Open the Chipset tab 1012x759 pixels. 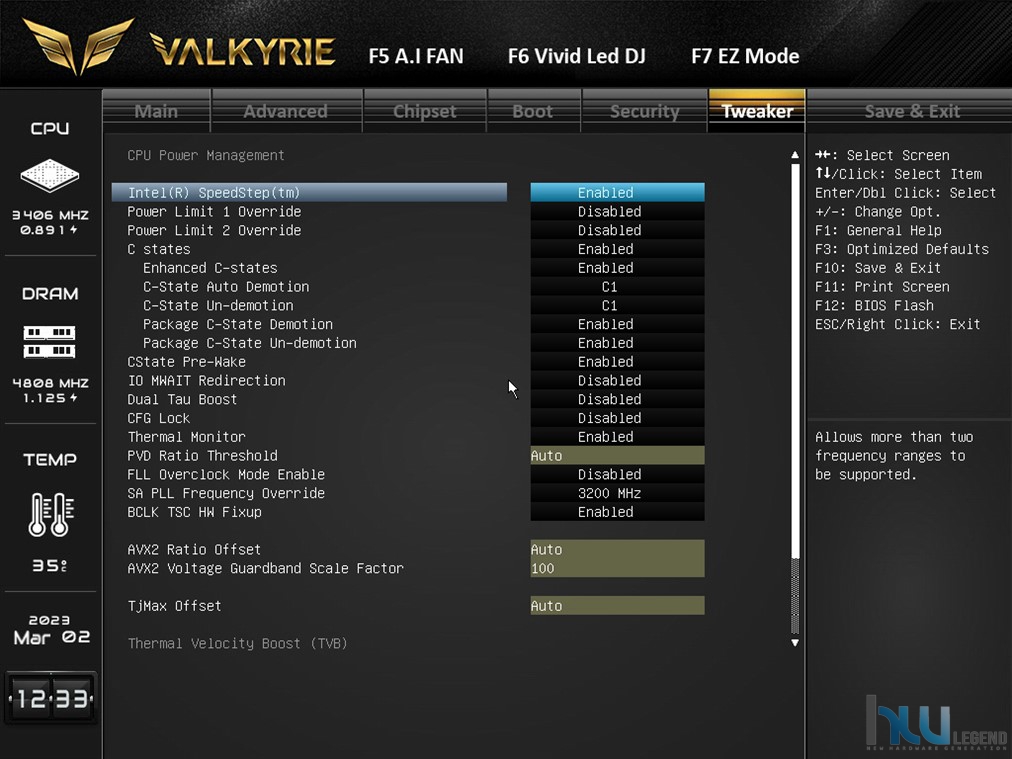point(425,111)
